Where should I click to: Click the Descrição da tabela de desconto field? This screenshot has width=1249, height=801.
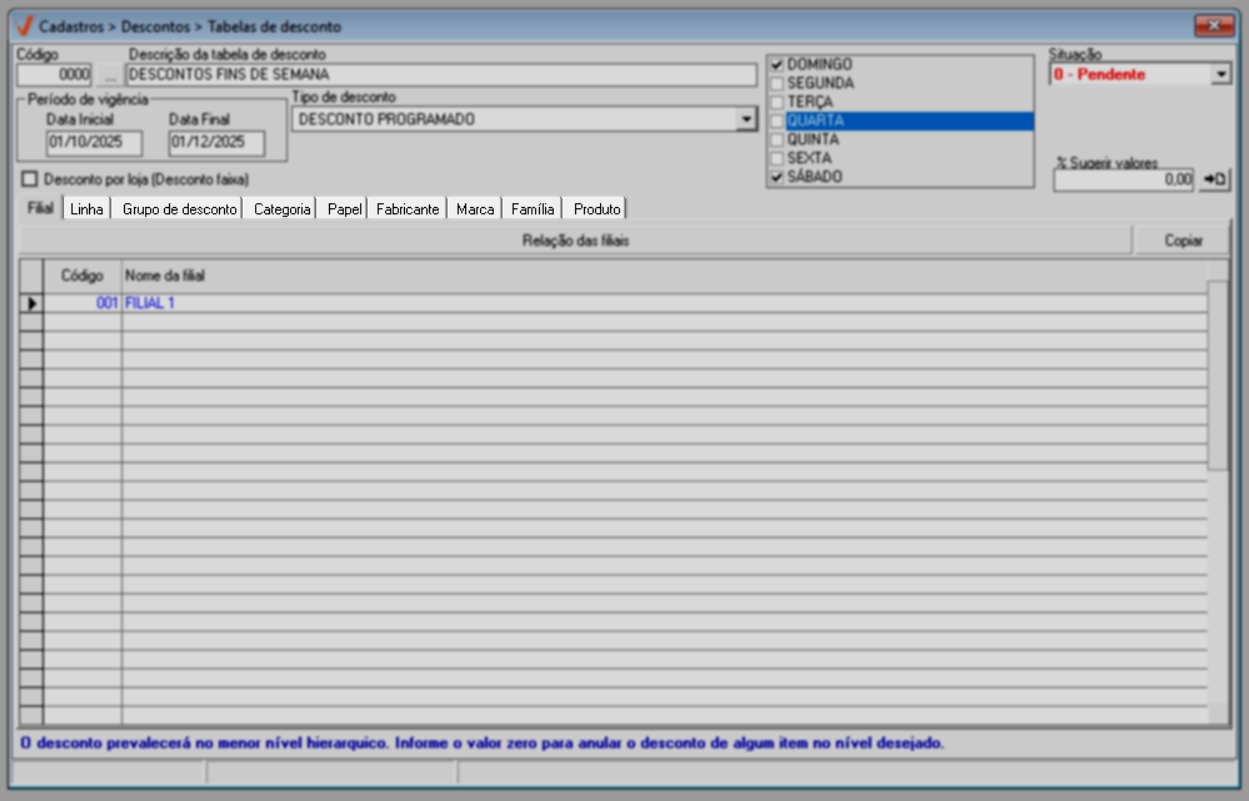441,75
